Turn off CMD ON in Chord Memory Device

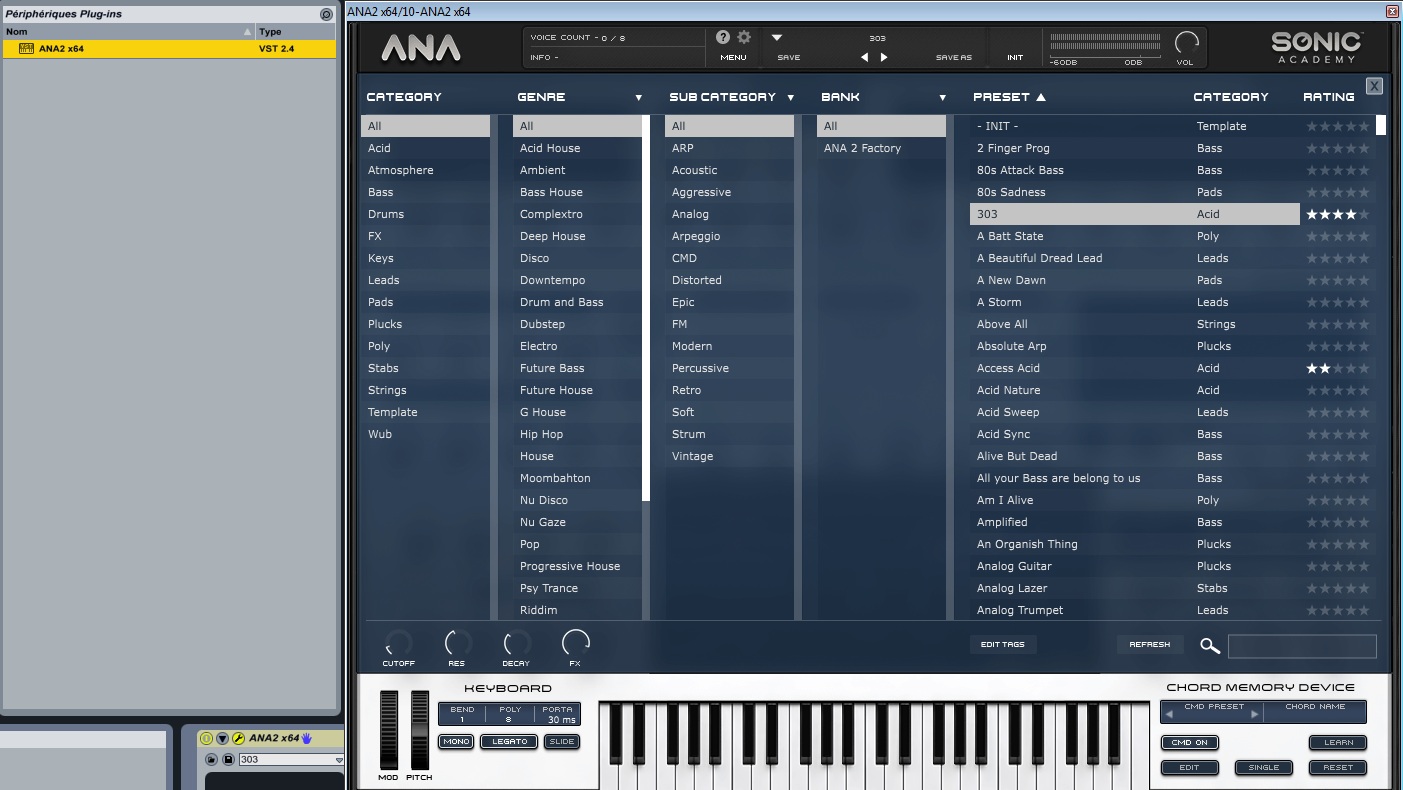(x=1189, y=742)
